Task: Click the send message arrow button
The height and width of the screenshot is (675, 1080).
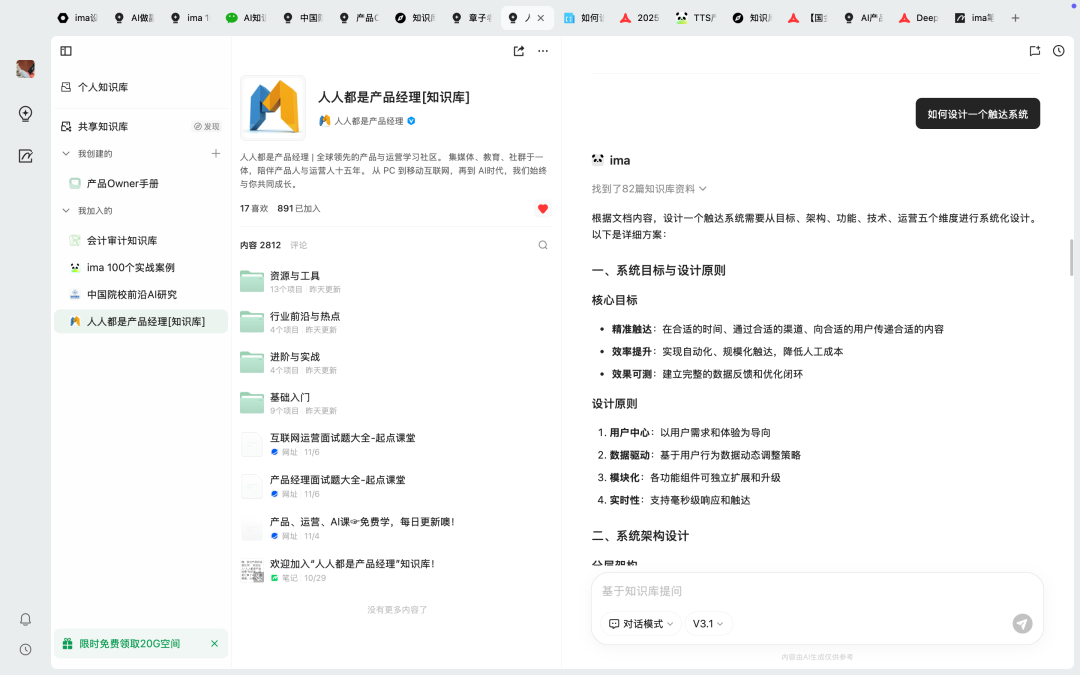Action: click(x=1022, y=623)
